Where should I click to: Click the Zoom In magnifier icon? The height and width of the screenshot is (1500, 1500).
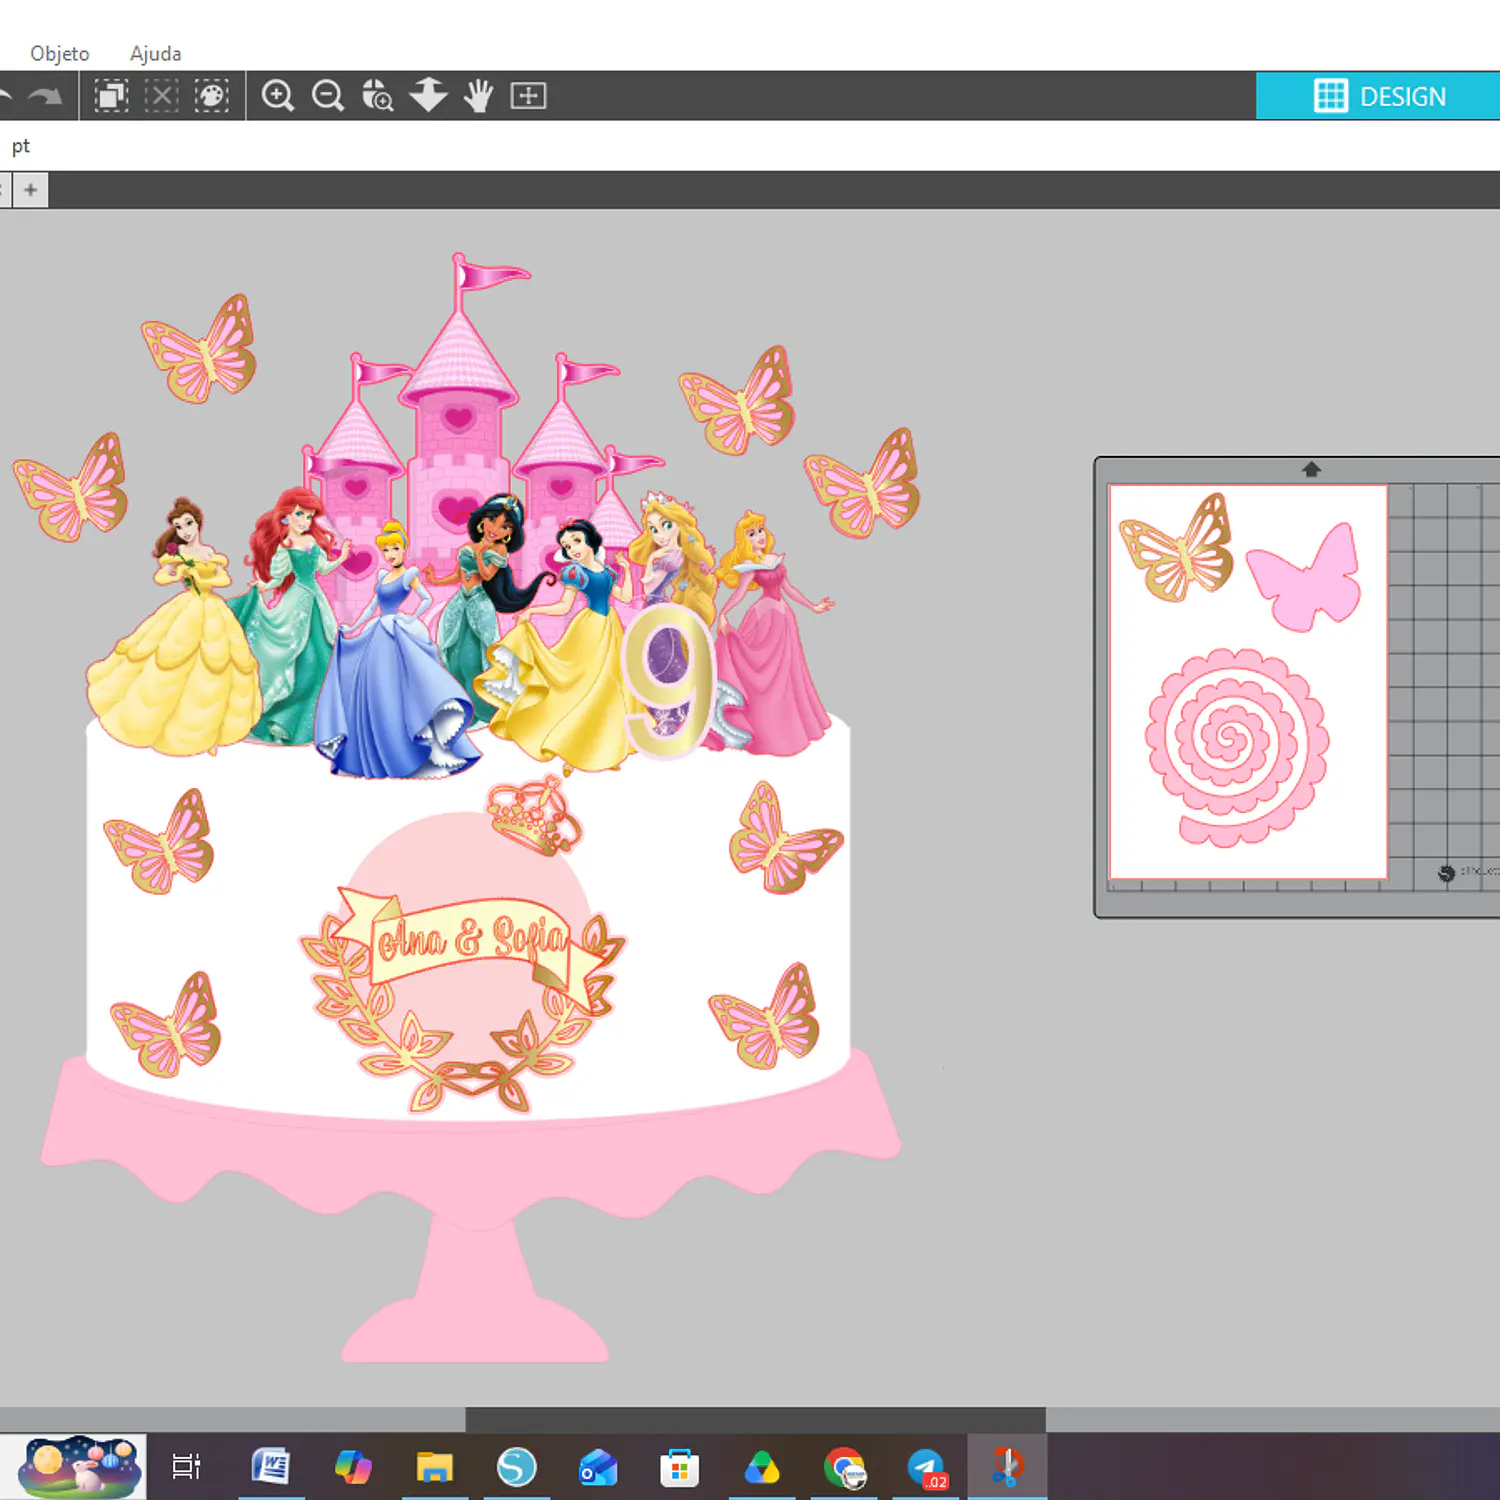(x=278, y=96)
